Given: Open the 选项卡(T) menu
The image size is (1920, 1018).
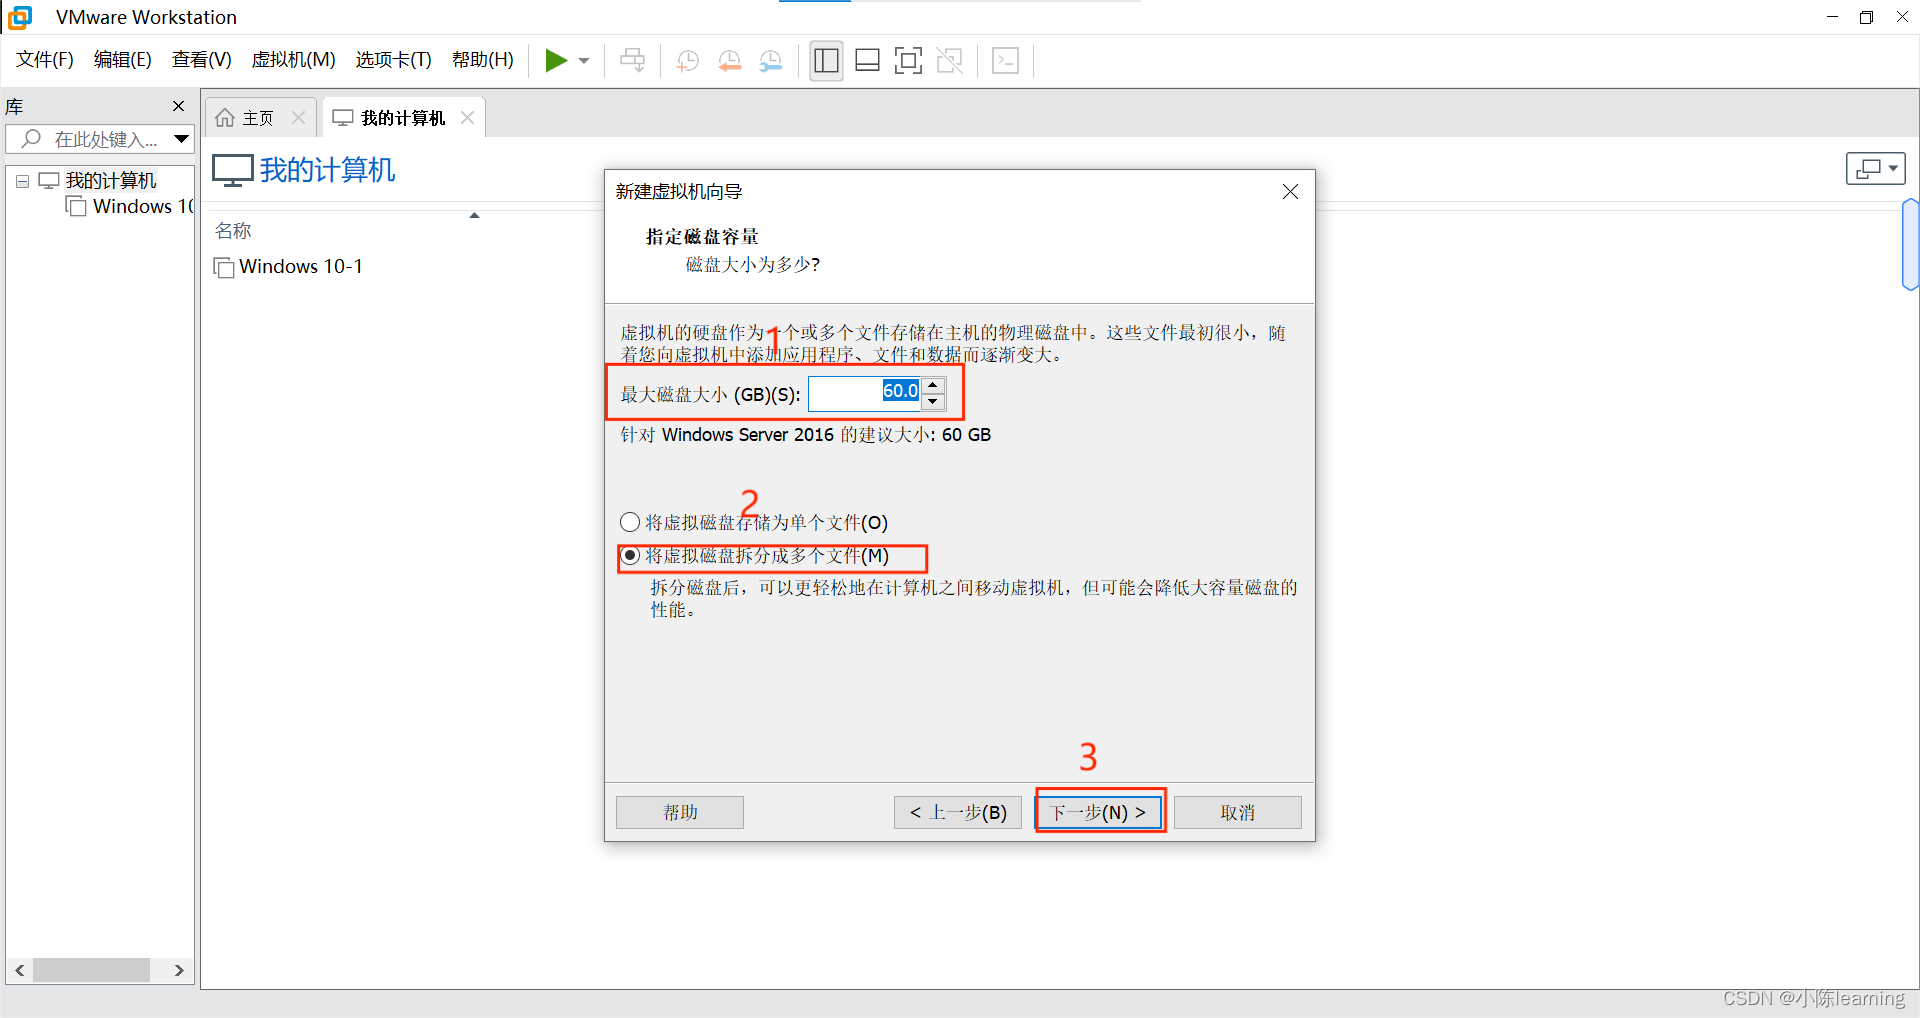Looking at the screenshot, I should [393, 60].
